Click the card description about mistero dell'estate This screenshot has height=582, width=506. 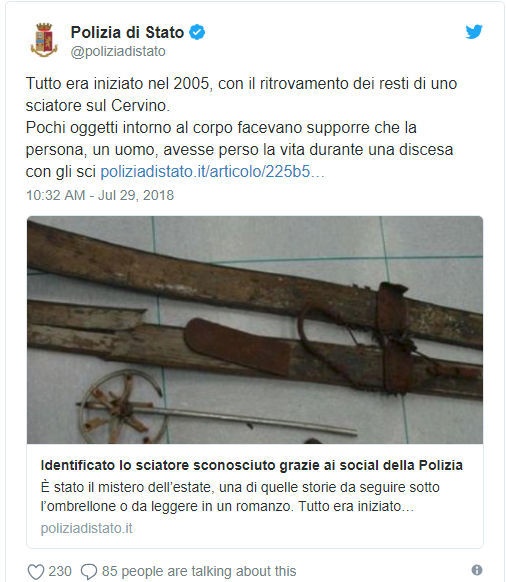point(240,497)
